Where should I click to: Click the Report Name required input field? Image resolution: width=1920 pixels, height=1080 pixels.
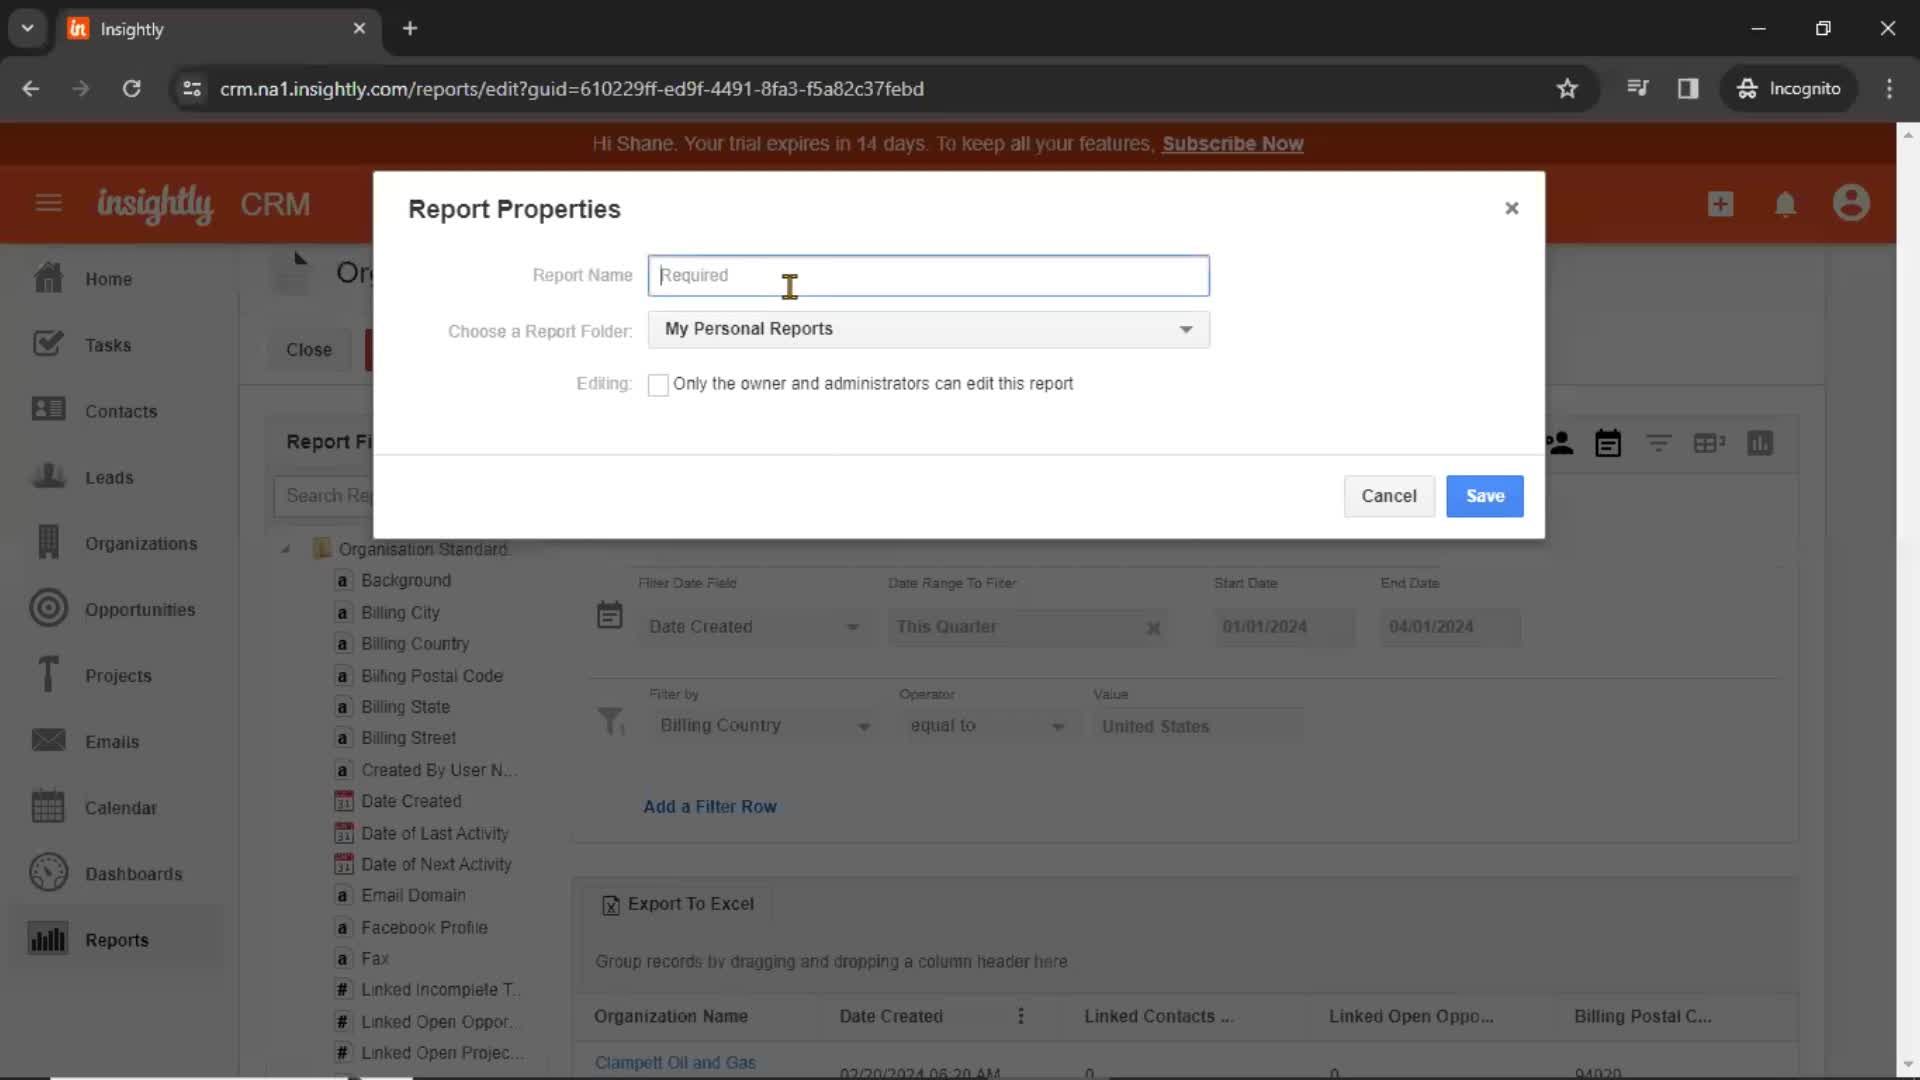click(927, 274)
